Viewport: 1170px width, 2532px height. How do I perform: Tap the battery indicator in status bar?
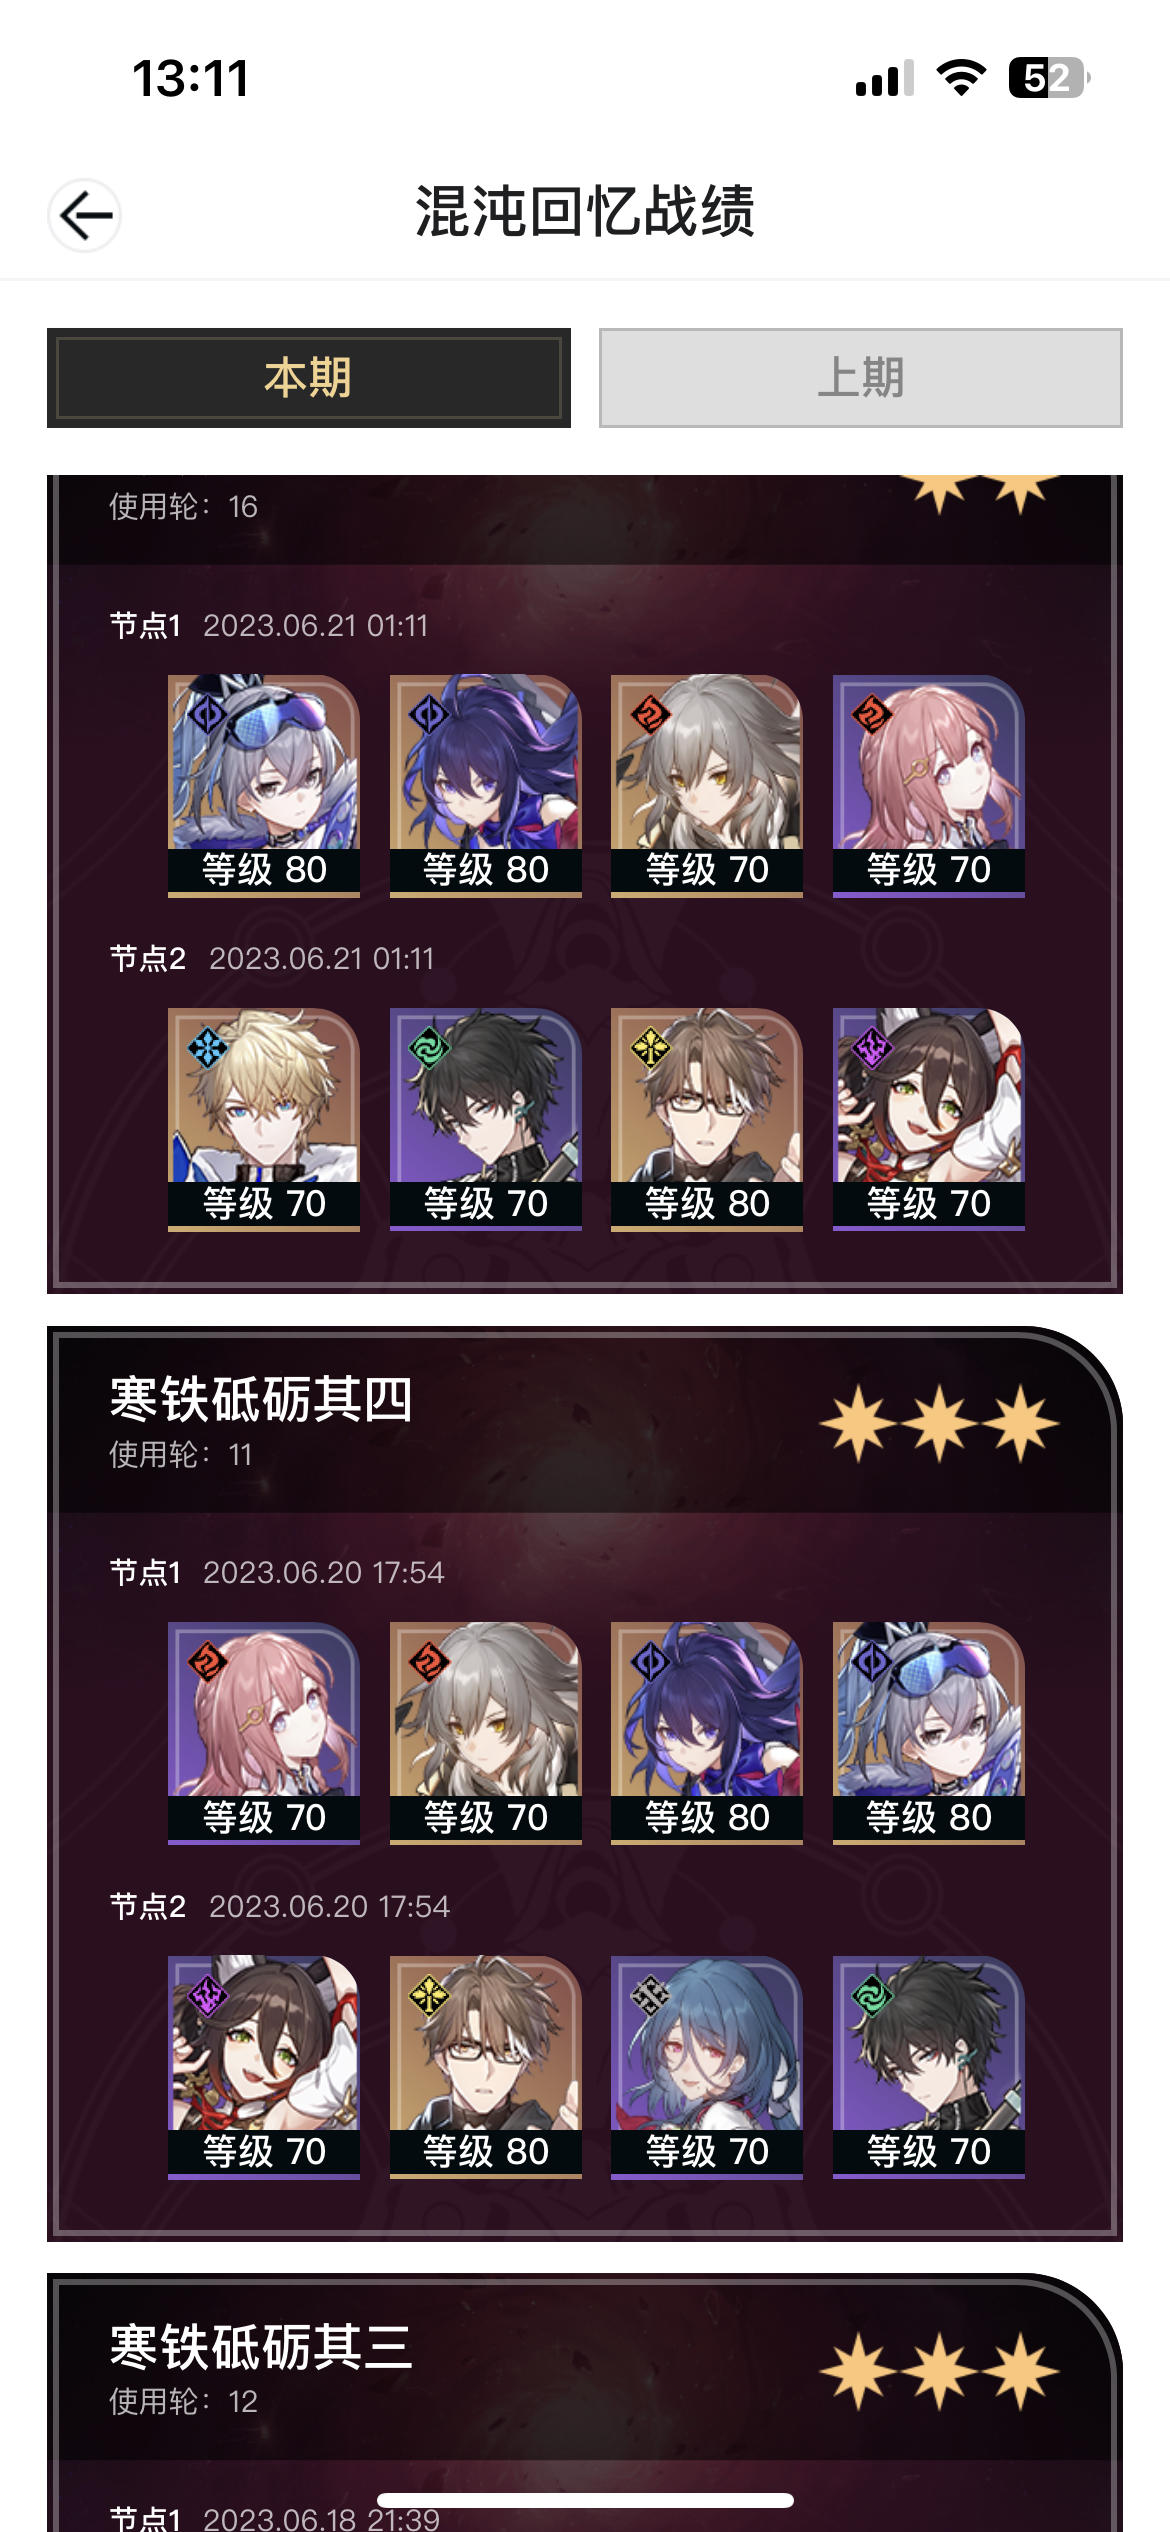(1049, 77)
